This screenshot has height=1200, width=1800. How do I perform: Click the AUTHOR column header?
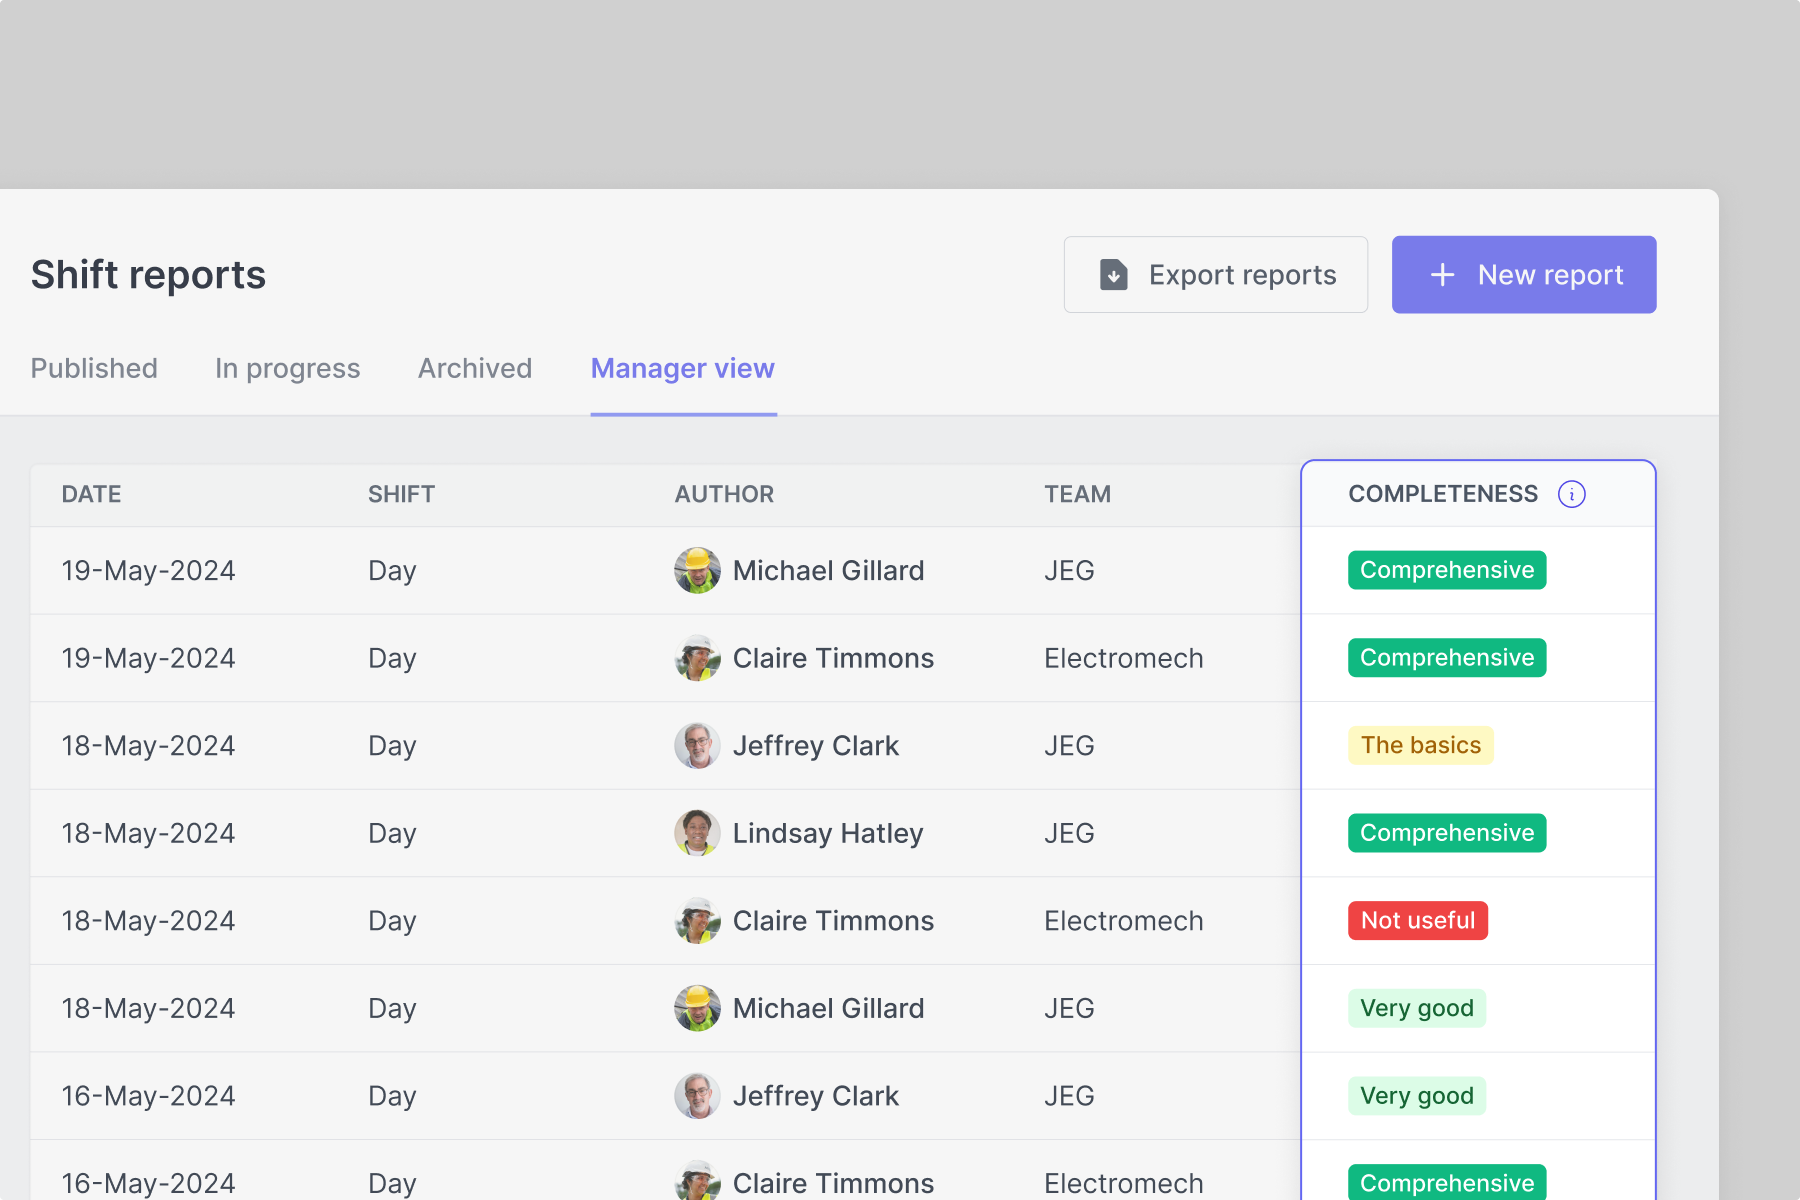(x=724, y=494)
